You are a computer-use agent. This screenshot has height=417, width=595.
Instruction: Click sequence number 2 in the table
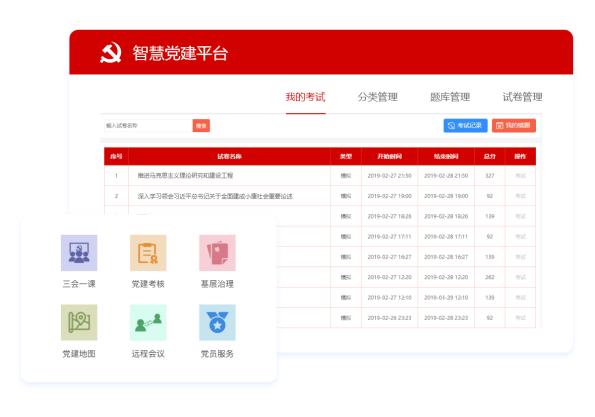pyautogui.click(x=116, y=196)
